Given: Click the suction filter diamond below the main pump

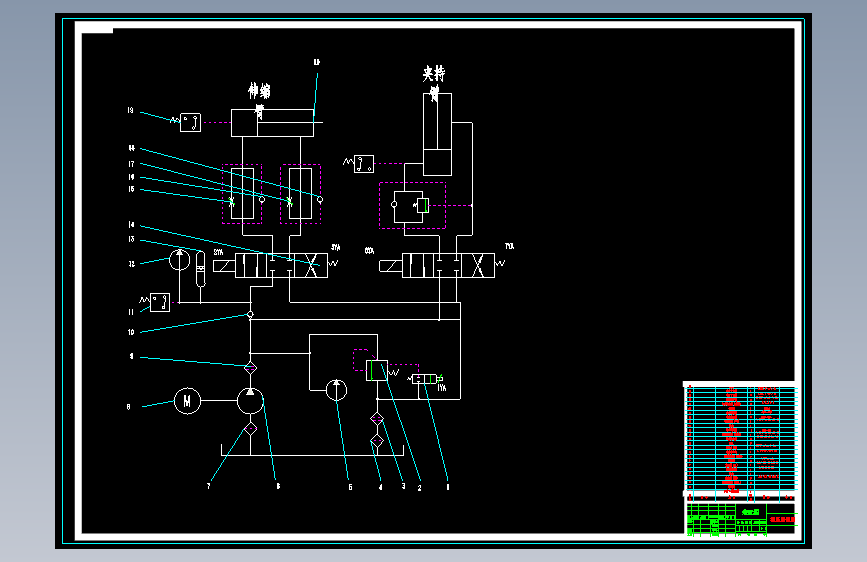Looking at the screenshot, I should tap(250, 429).
